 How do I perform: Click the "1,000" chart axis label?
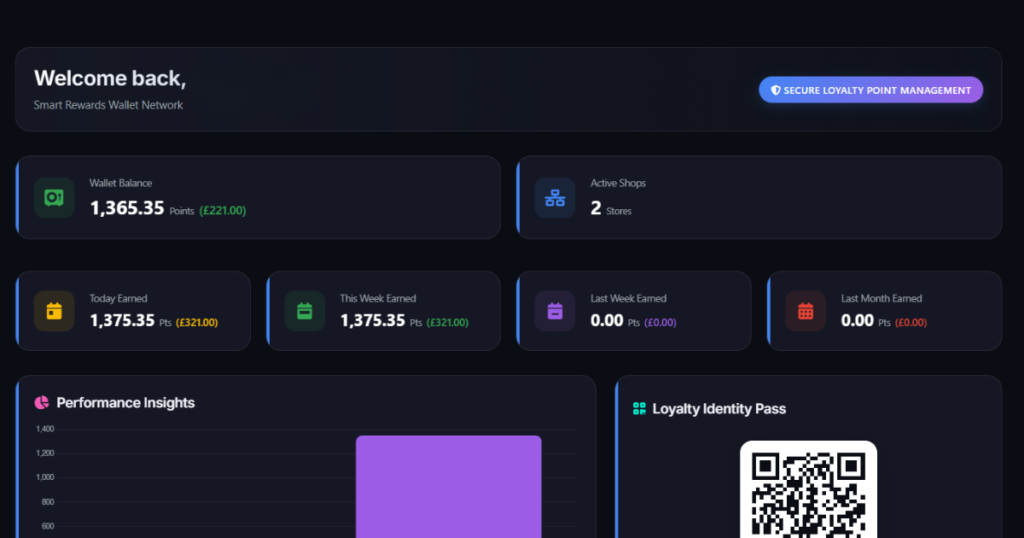click(45, 477)
